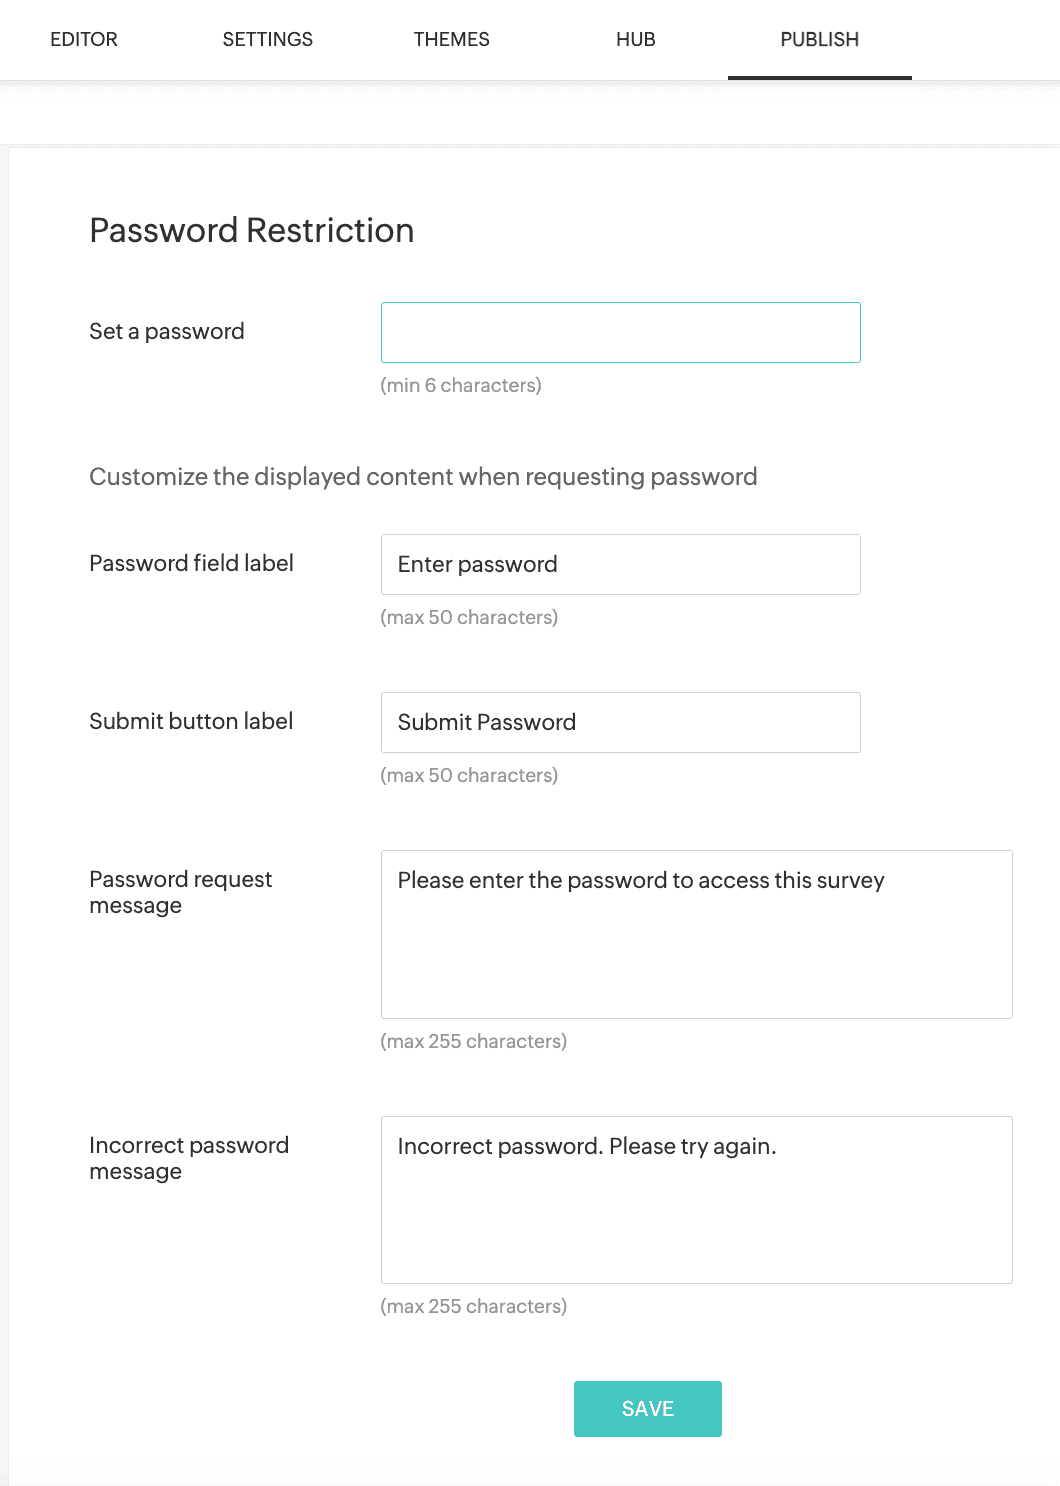Edit the Incorrect password message textarea
The width and height of the screenshot is (1060, 1486).
pos(697,1200)
